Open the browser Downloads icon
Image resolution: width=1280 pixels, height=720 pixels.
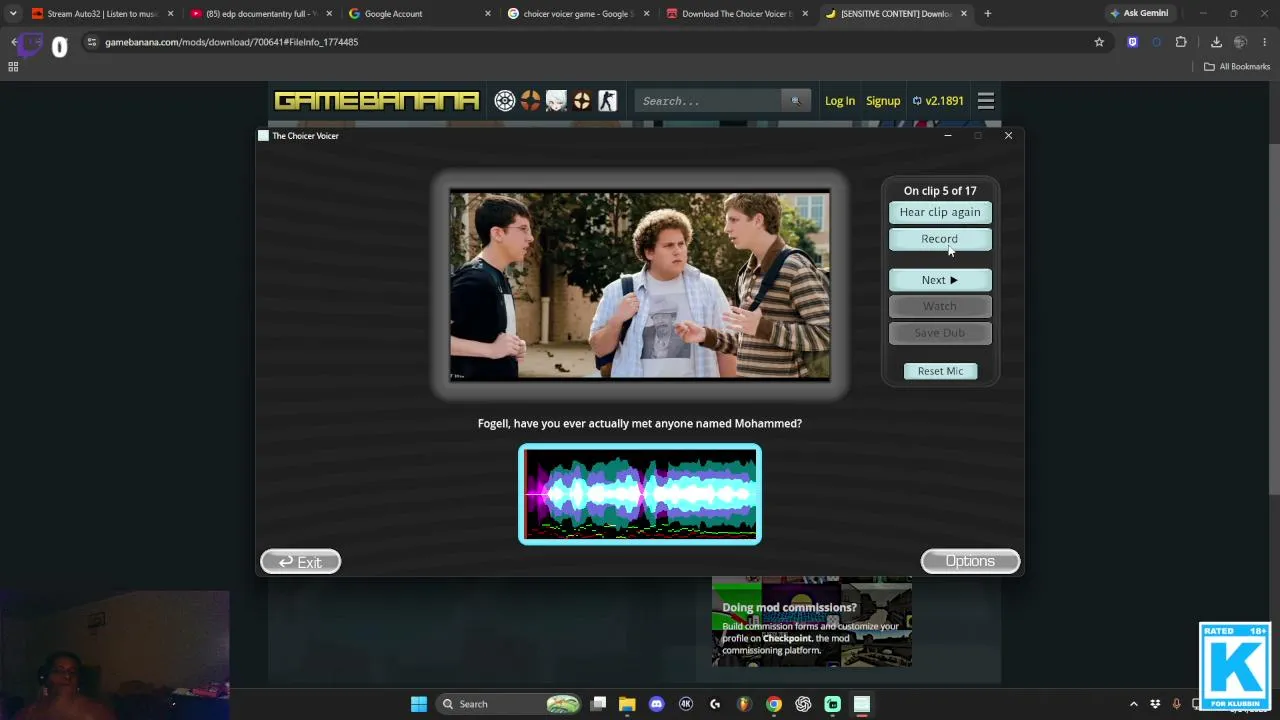tap(1216, 42)
